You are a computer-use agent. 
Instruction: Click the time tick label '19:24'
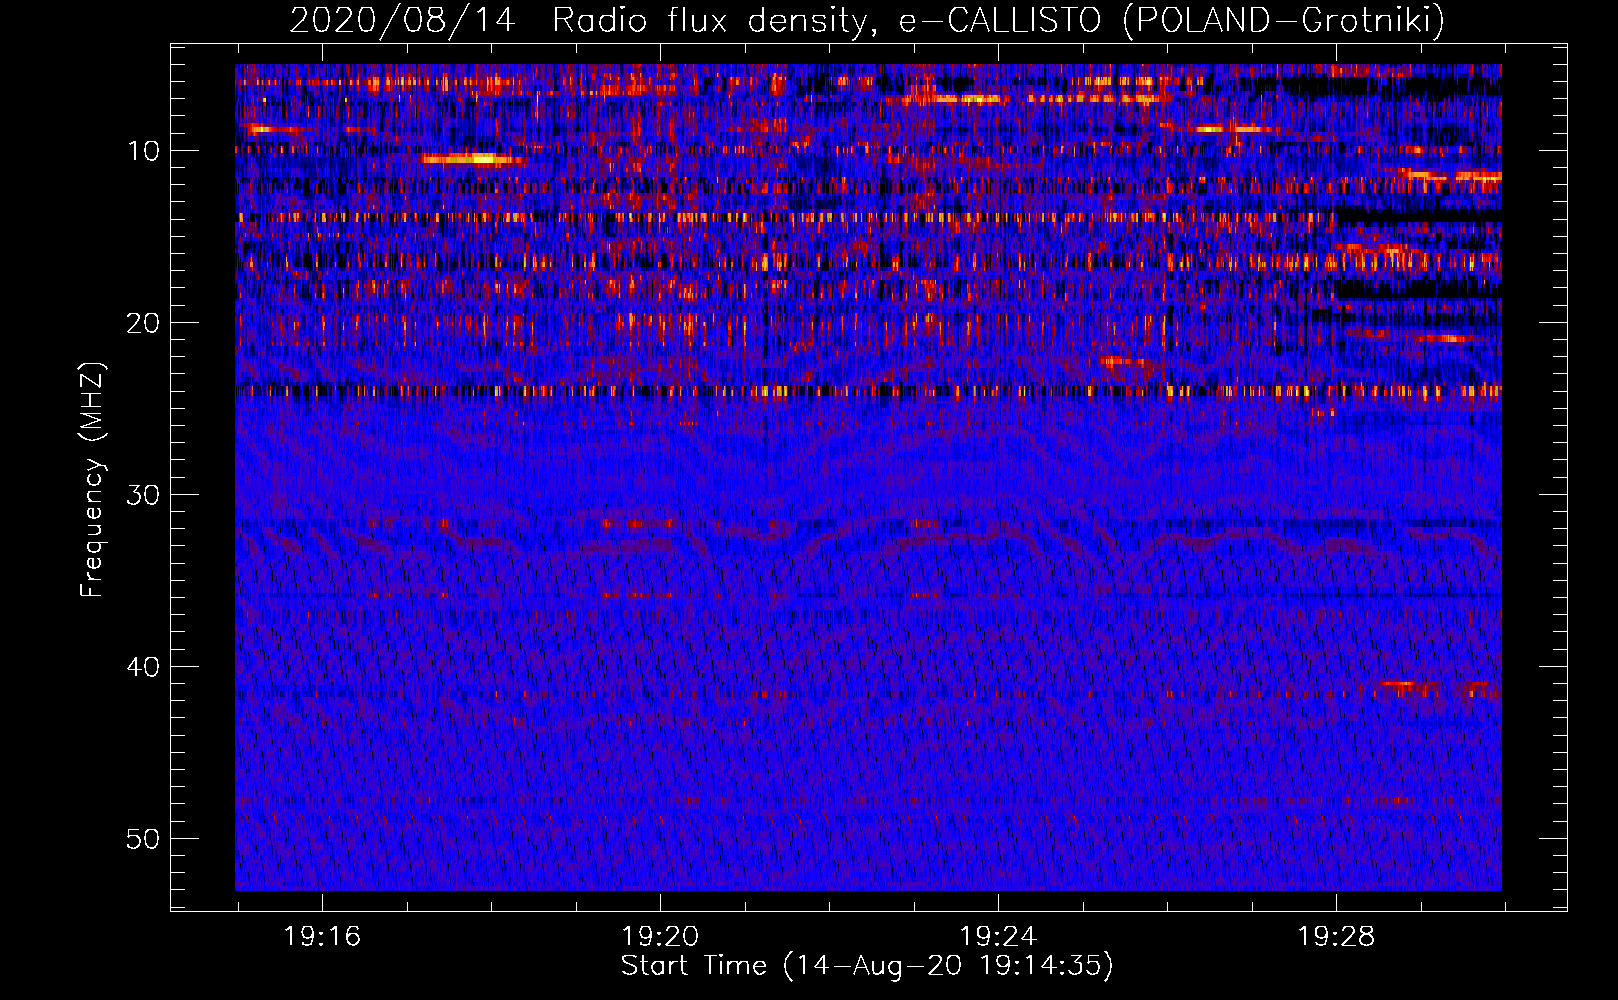pyautogui.click(x=998, y=937)
